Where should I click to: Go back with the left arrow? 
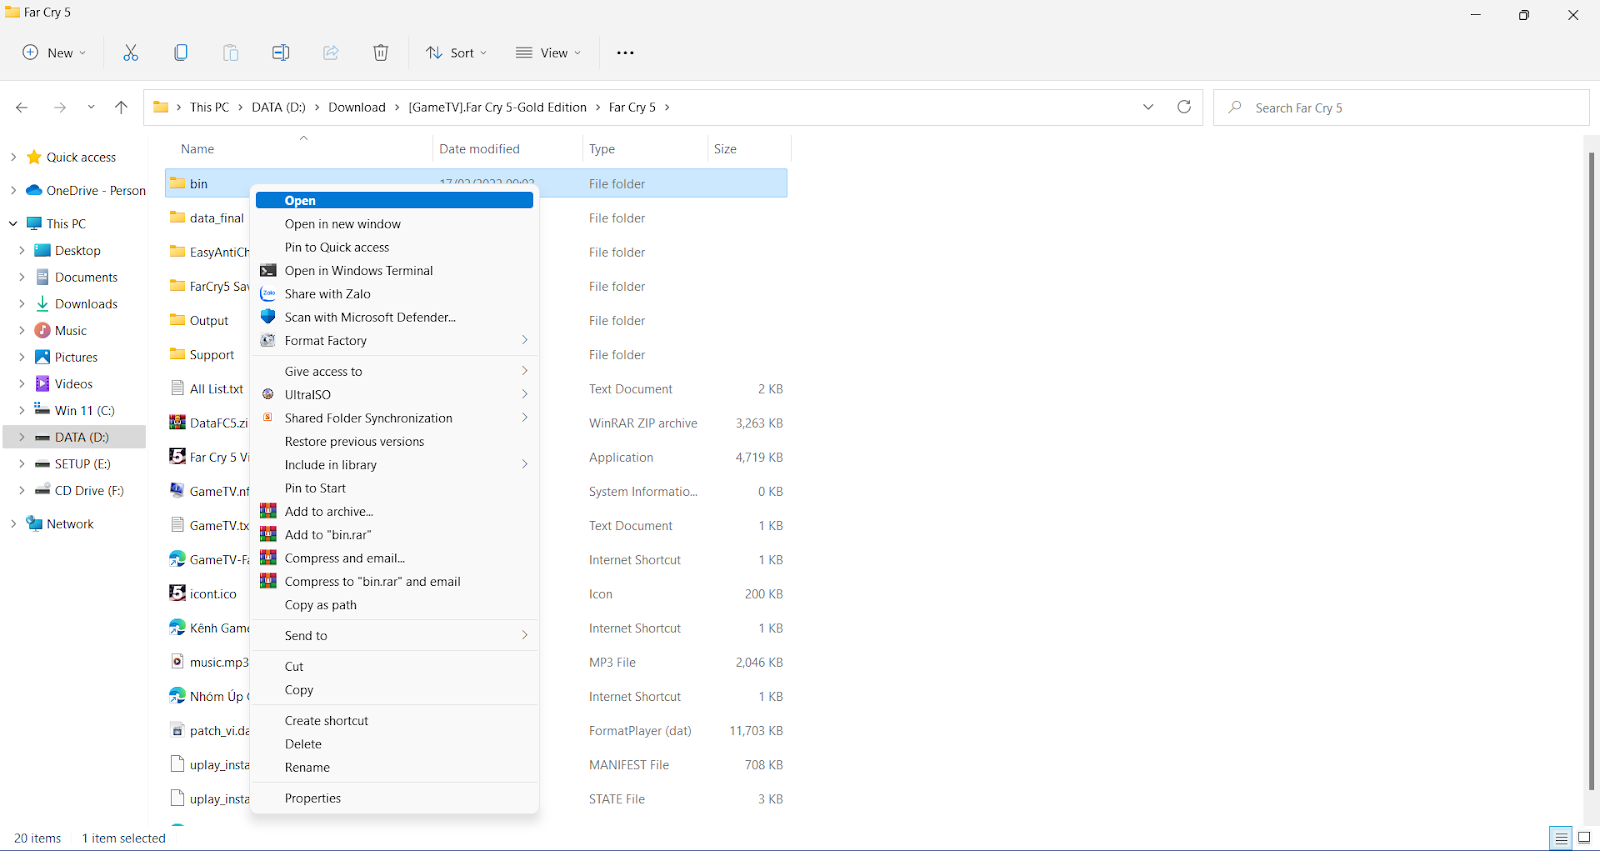(x=22, y=107)
